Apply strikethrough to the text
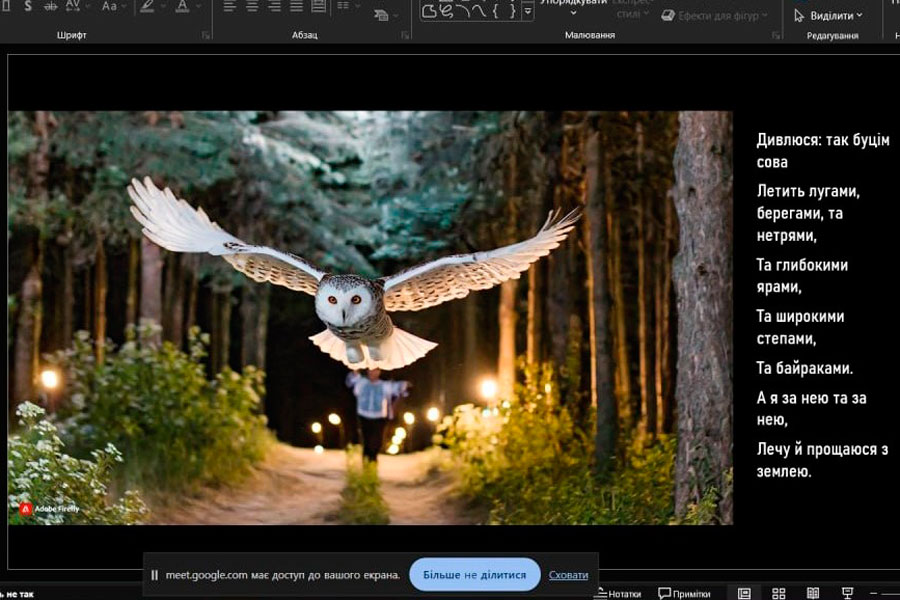 pos(50,6)
